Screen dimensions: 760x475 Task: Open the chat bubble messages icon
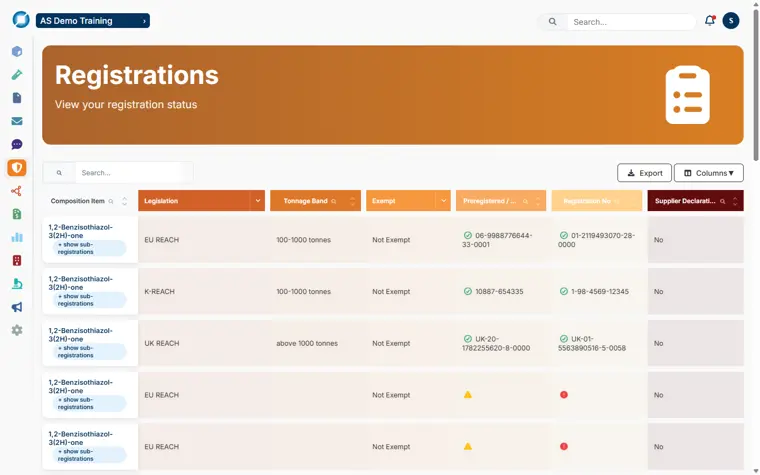coord(17,144)
